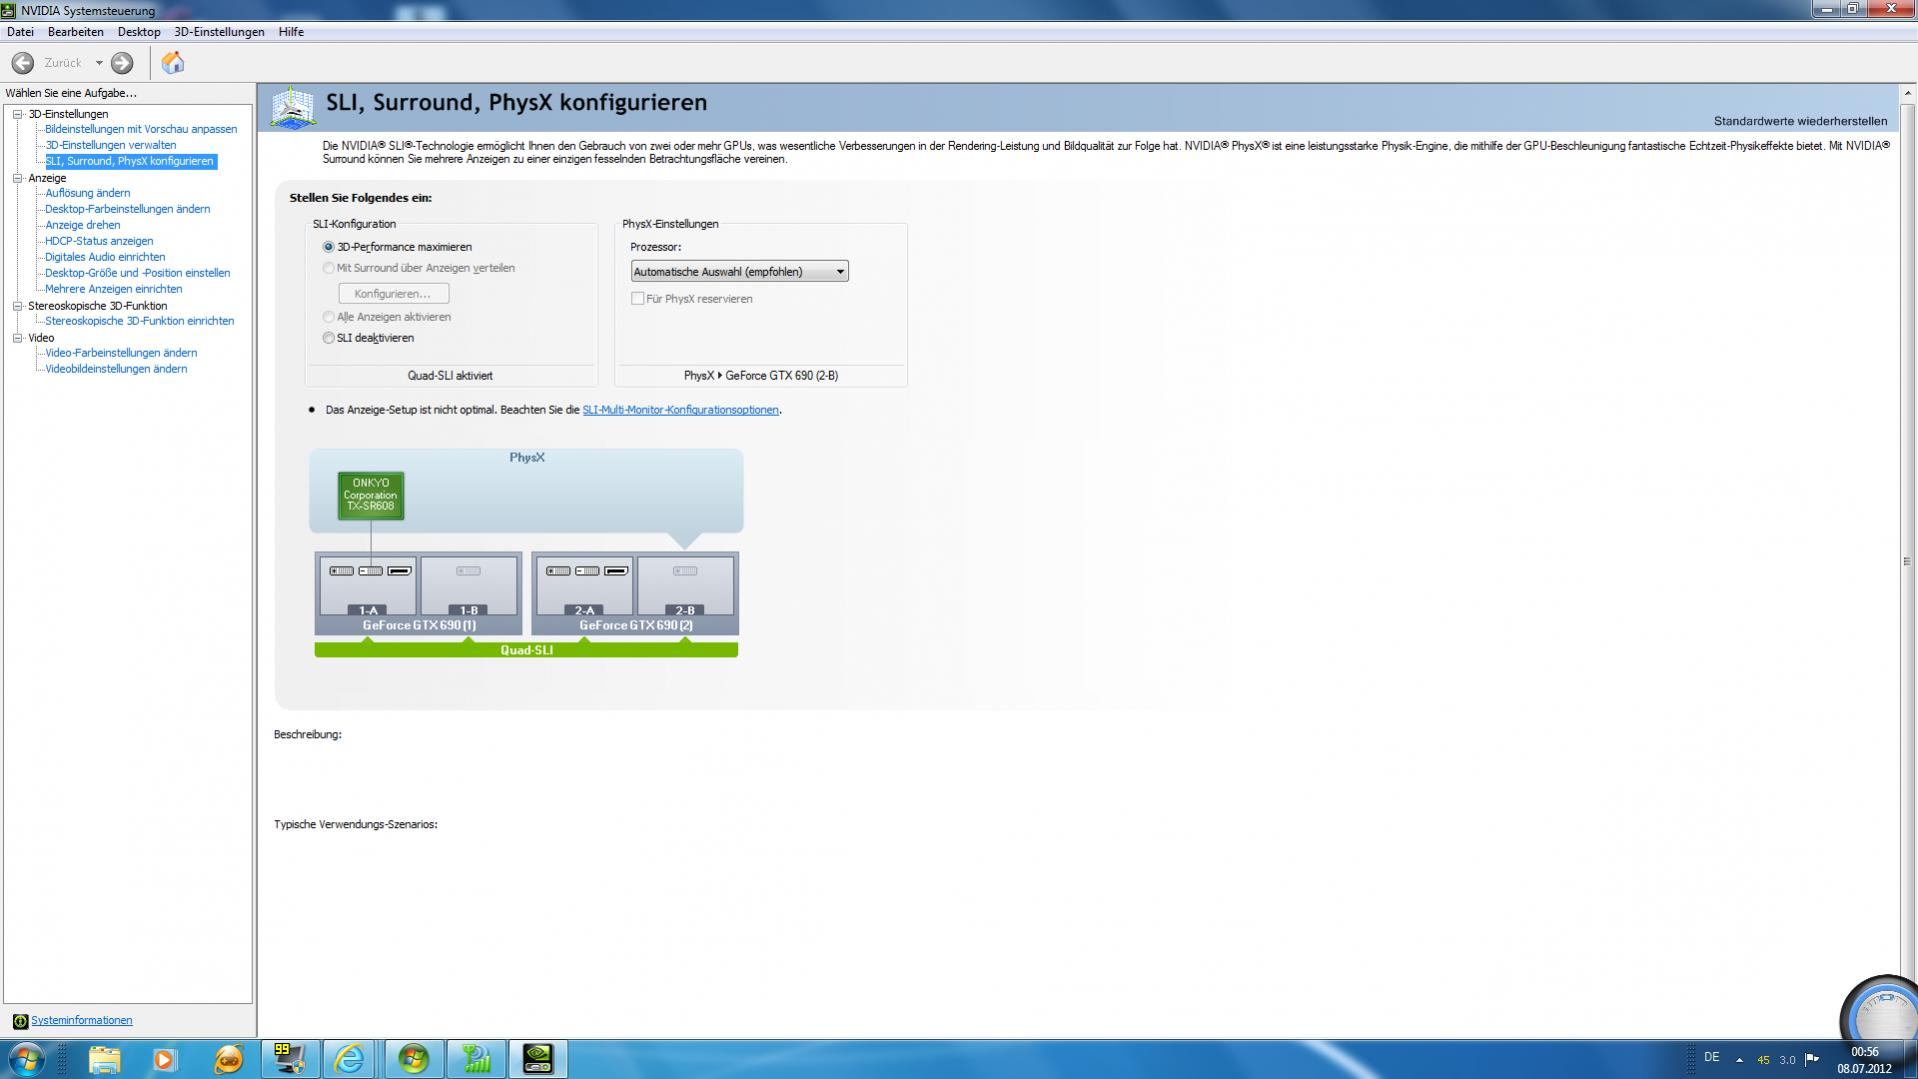Open Video-Farbeinstellungen ändern task
Image resolution: width=1918 pixels, height=1079 pixels.
pyautogui.click(x=121, y=353)
